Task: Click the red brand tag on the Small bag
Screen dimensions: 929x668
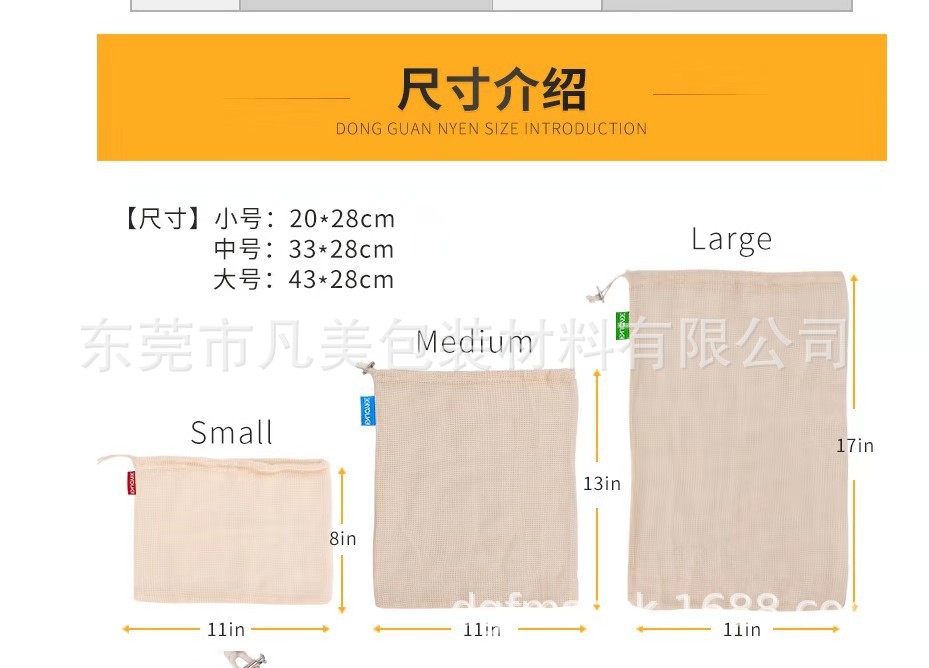Action: (x=131, y=482)
